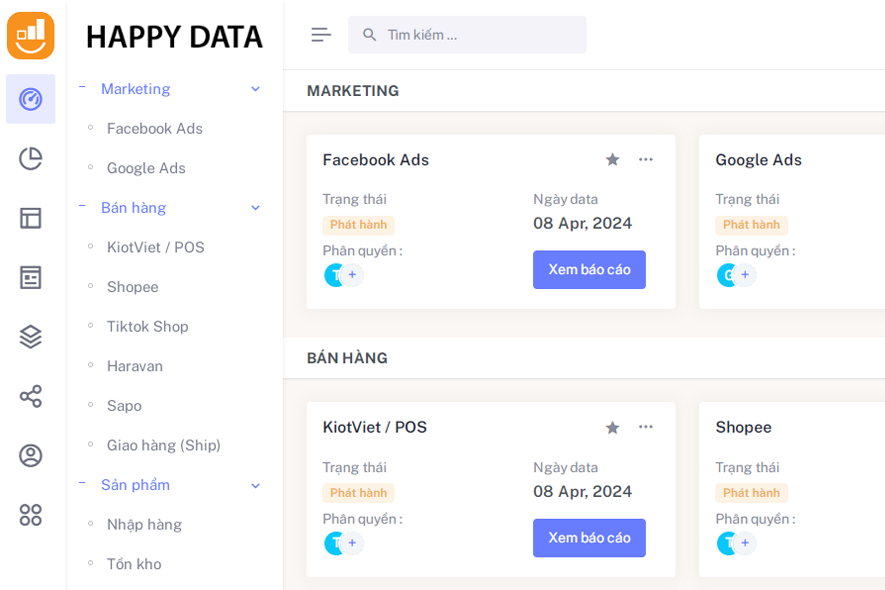Click the search magnifier icon
Viewport: 885px width, 590px height.
pos(369,35)
